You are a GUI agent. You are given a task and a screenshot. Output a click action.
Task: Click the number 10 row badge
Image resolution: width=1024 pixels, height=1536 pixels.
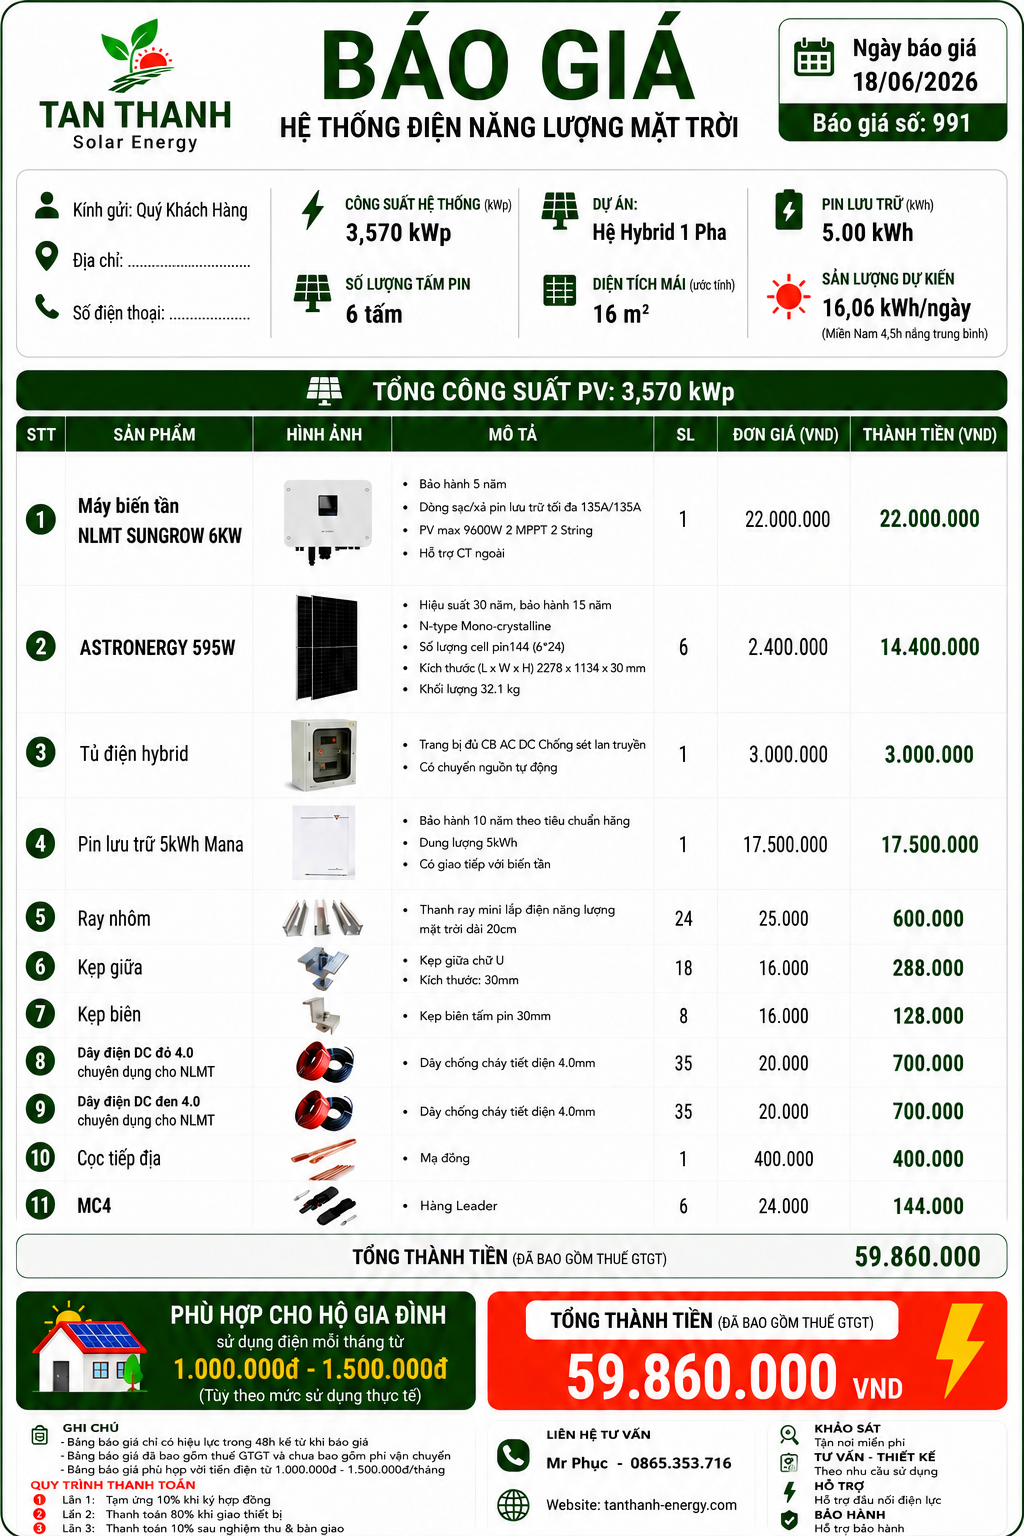tap(40, 1157)
